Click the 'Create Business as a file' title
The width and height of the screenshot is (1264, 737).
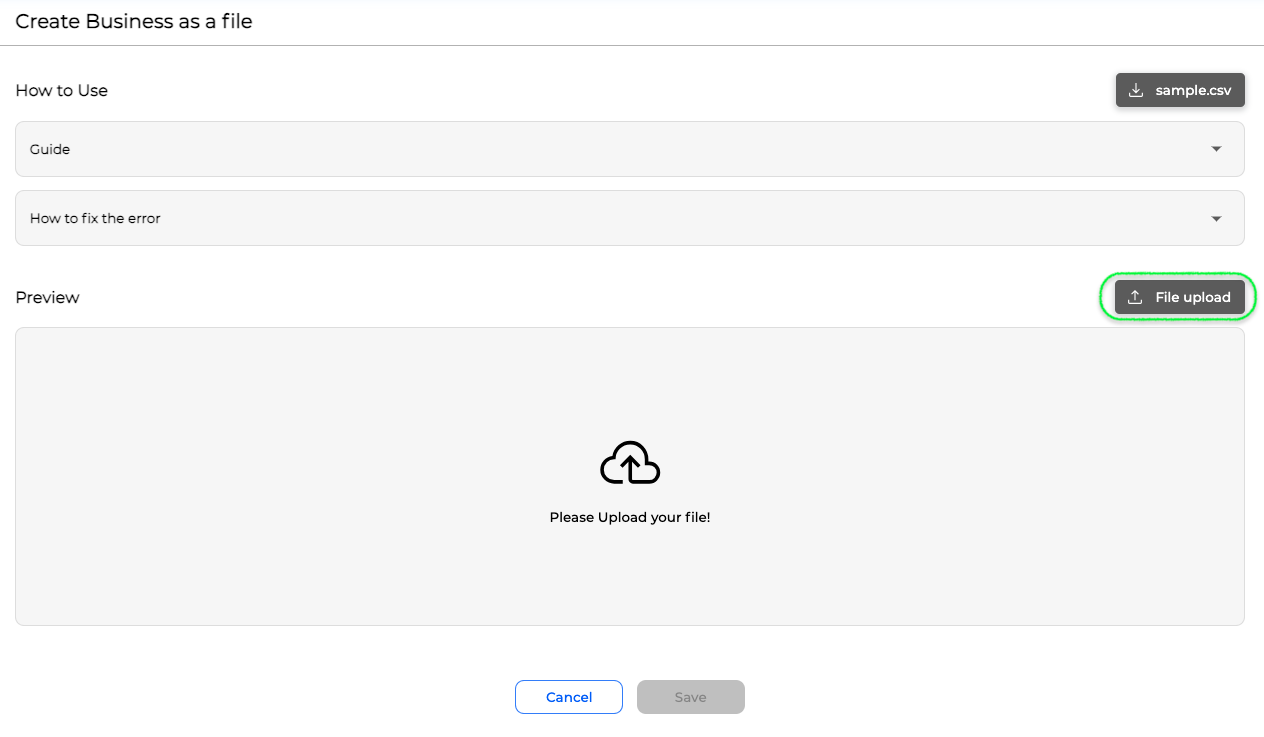pyautogui.click(x=134, y=21)
